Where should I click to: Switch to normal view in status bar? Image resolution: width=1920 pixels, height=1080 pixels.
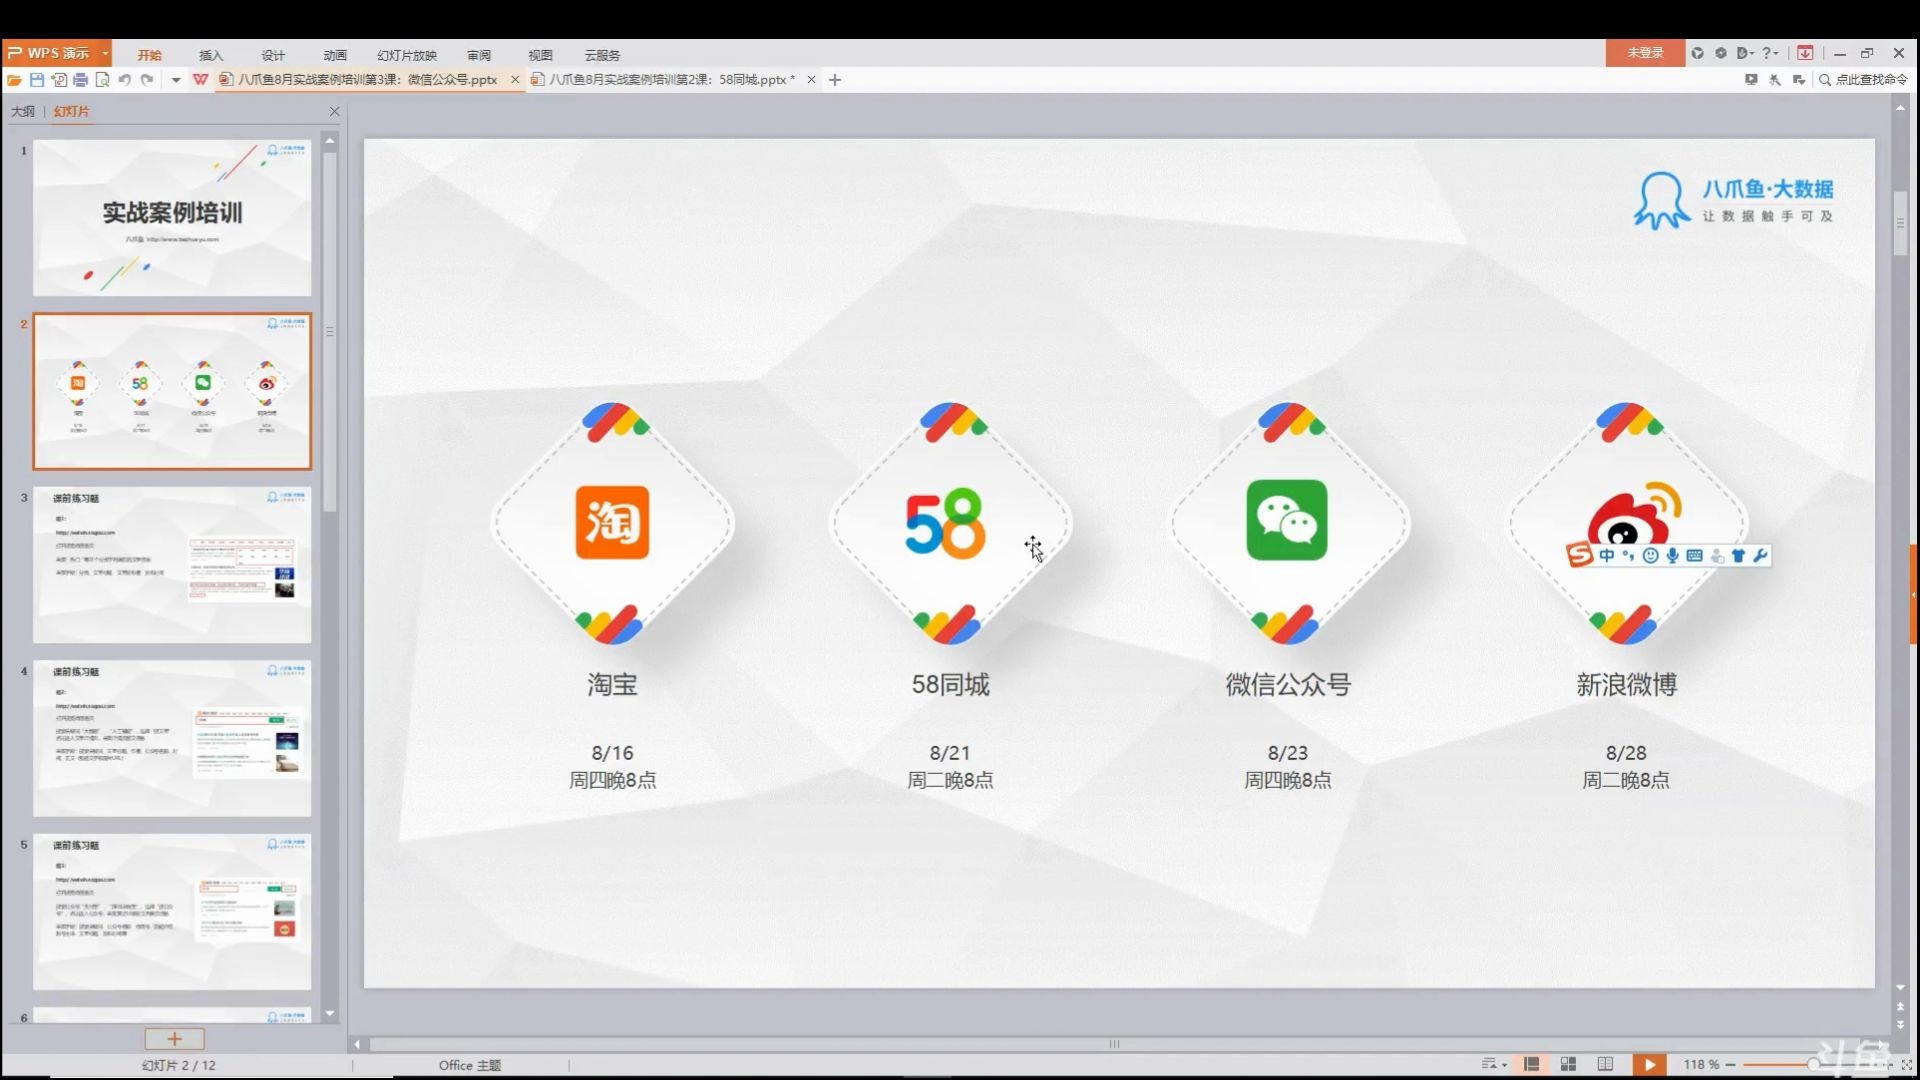[x=1531, y=1064]
